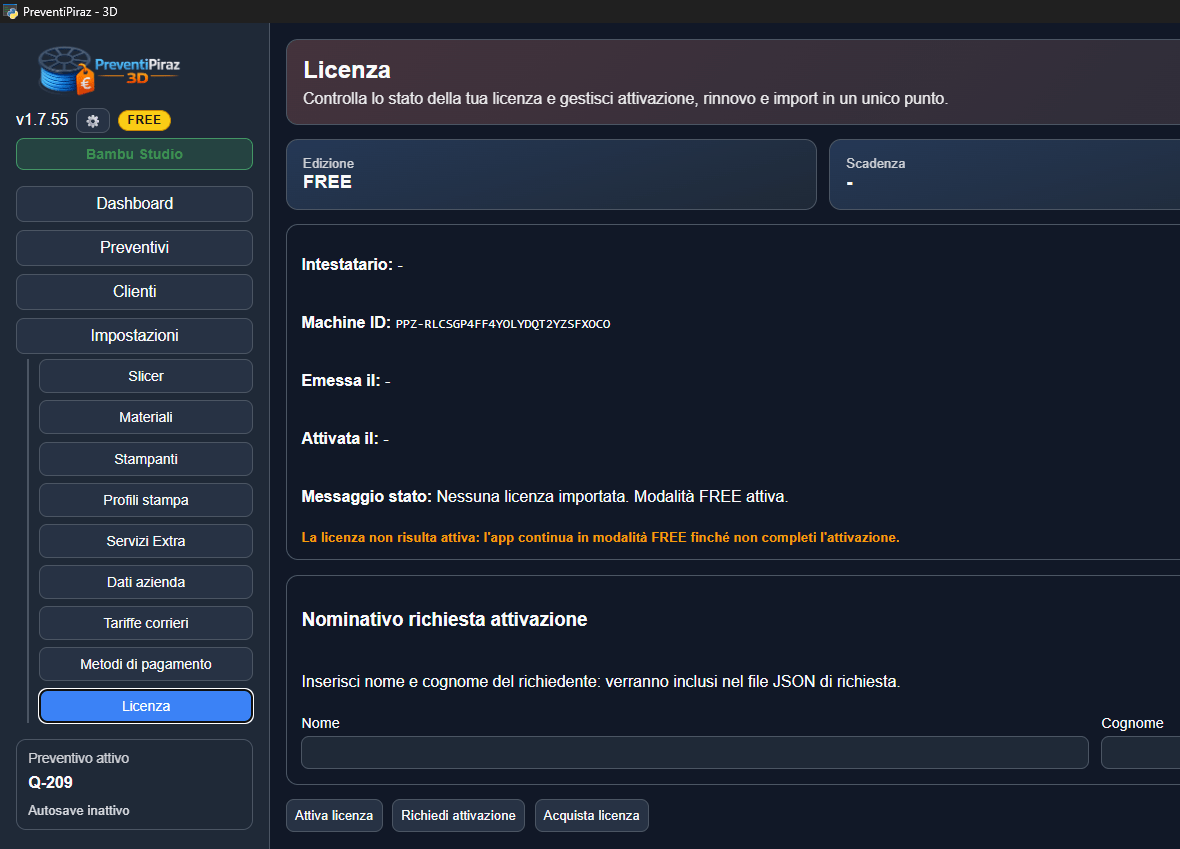This screenshot has width=1180, height=849.
Task: Open Profili stampa settings
Action: tap(146, 500)
